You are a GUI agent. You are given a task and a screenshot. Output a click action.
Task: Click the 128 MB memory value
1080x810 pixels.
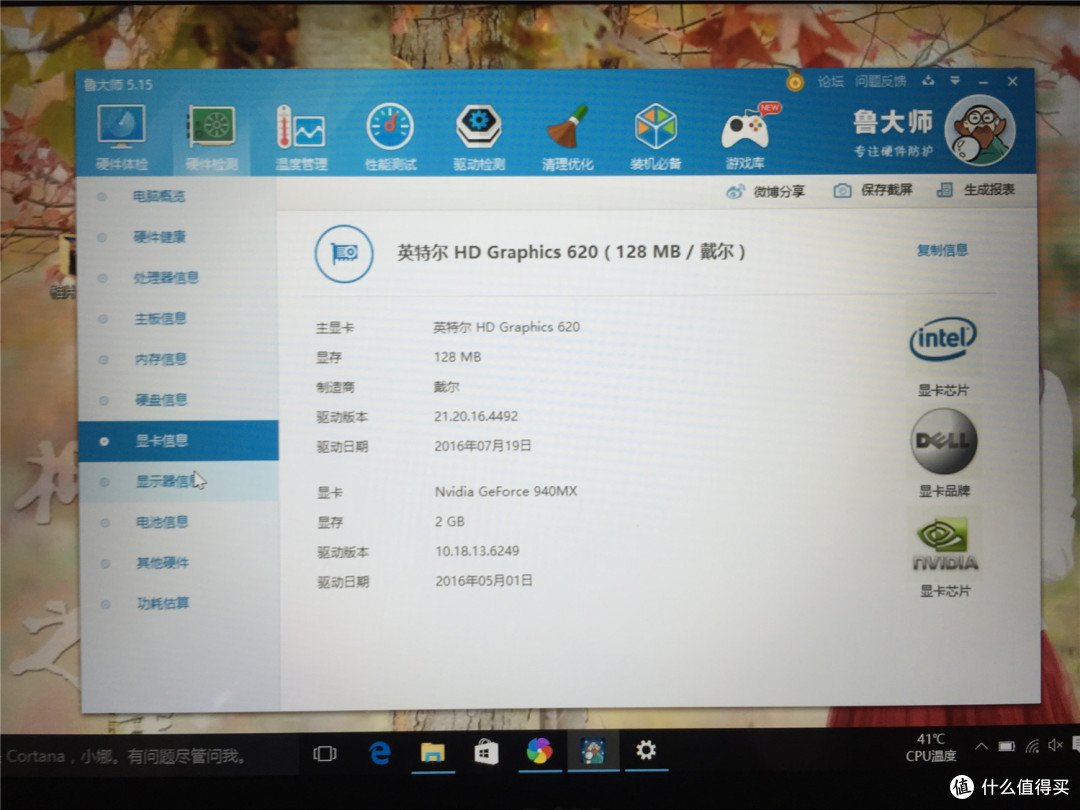457,357
